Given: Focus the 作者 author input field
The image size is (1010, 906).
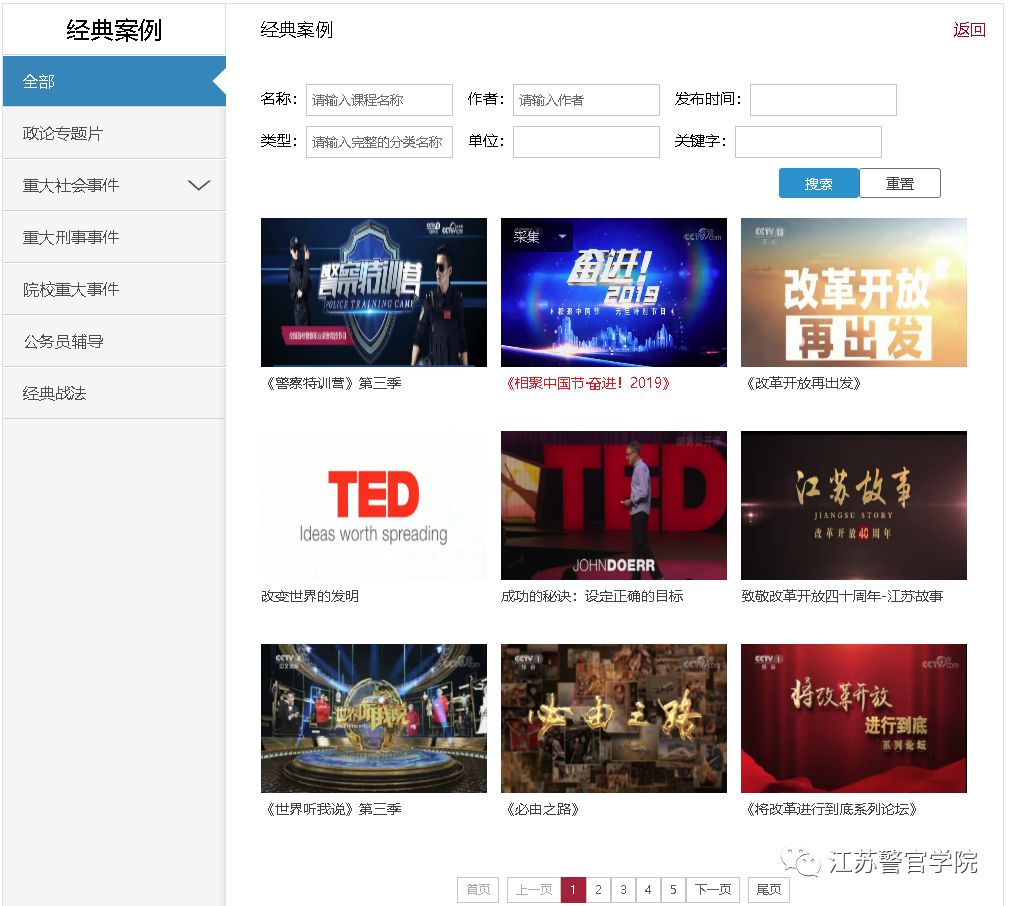Looking at the screenshot, I should (586, 100).
